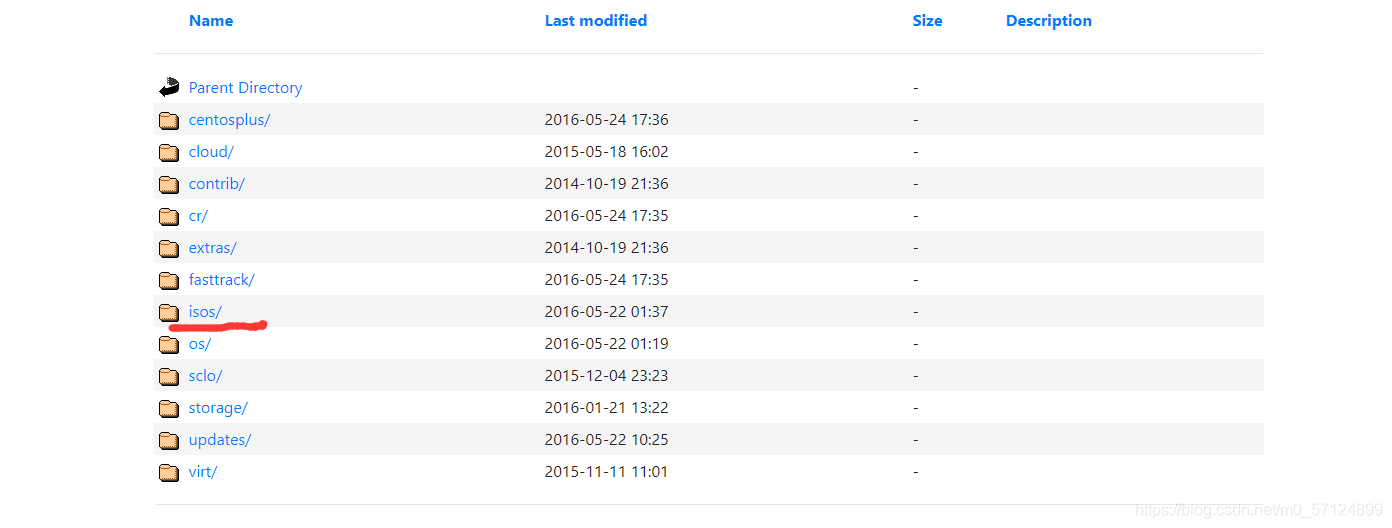This screenshot has height=528, width=1392.
Task: Sort listing by Size column header
Action: [927, 20]
